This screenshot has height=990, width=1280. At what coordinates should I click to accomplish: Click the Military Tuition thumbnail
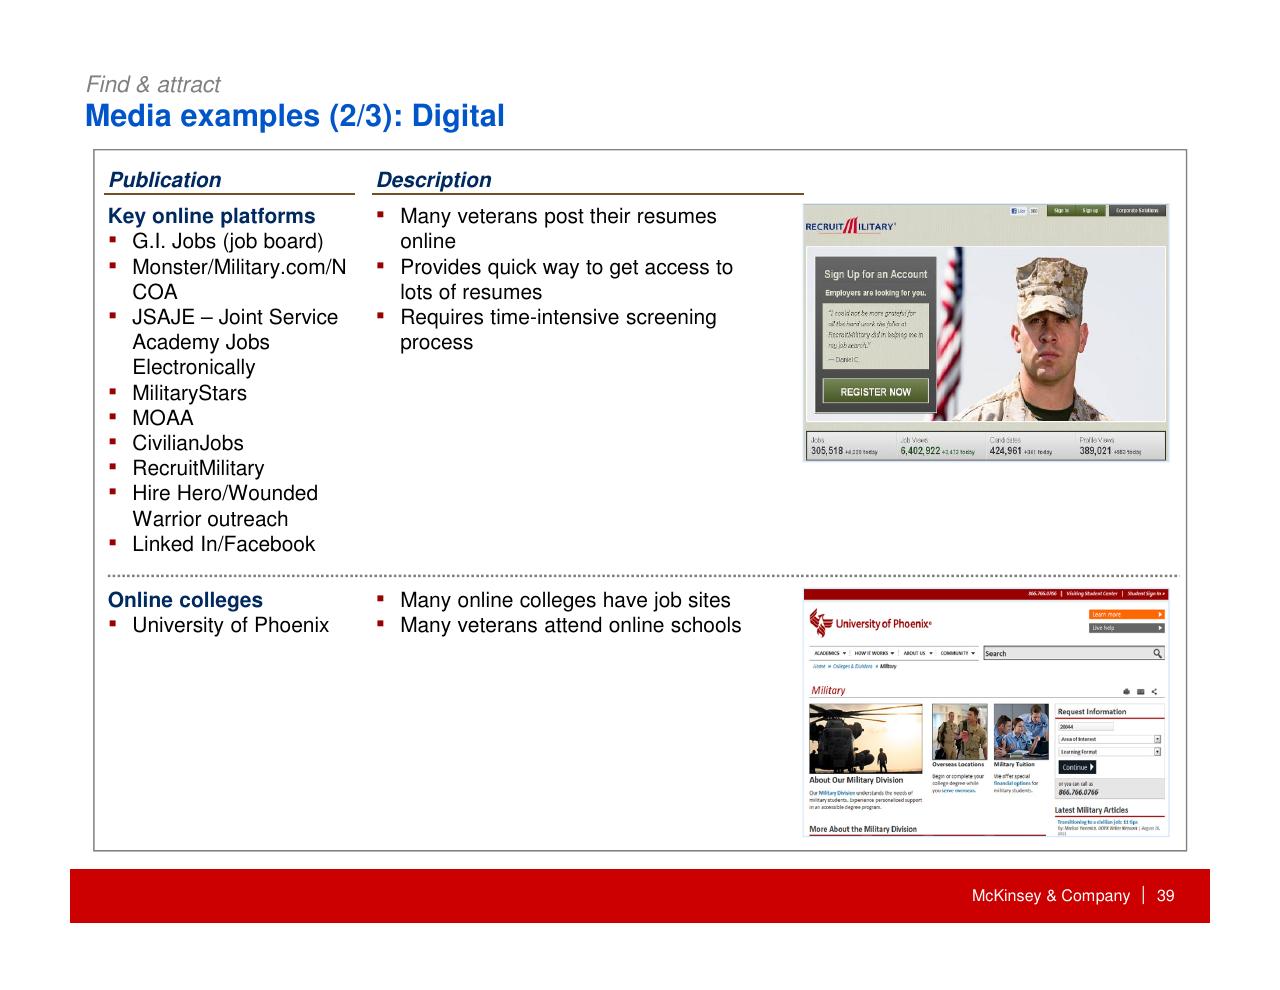1021,732
